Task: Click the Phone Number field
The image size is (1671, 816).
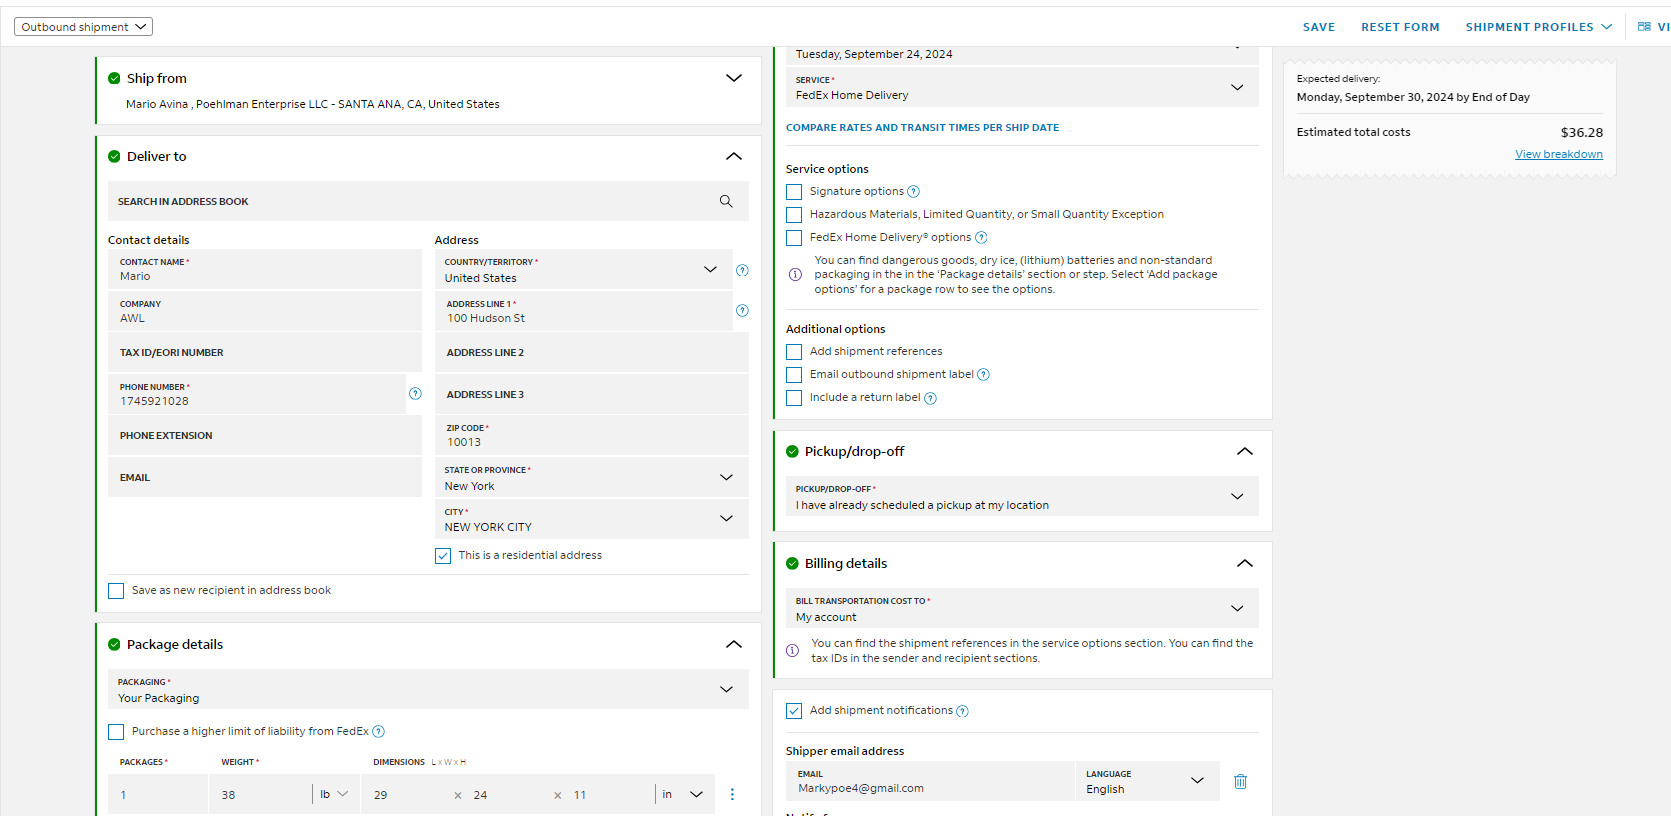Action: [257, 394]
